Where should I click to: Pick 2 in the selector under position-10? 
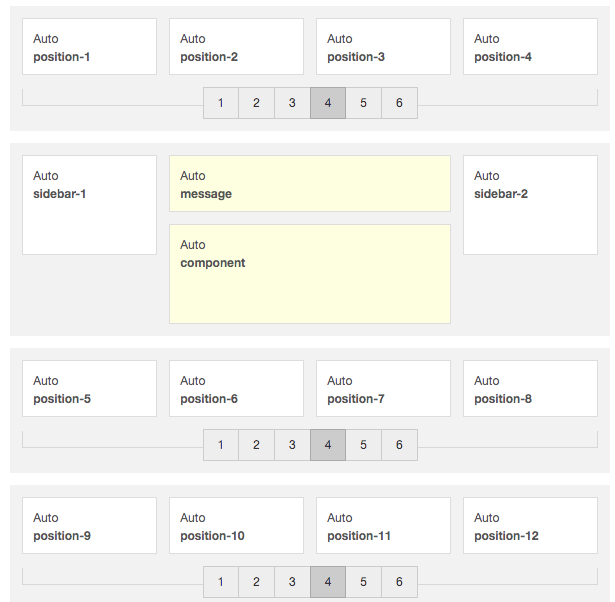click(x=256, y=582)
